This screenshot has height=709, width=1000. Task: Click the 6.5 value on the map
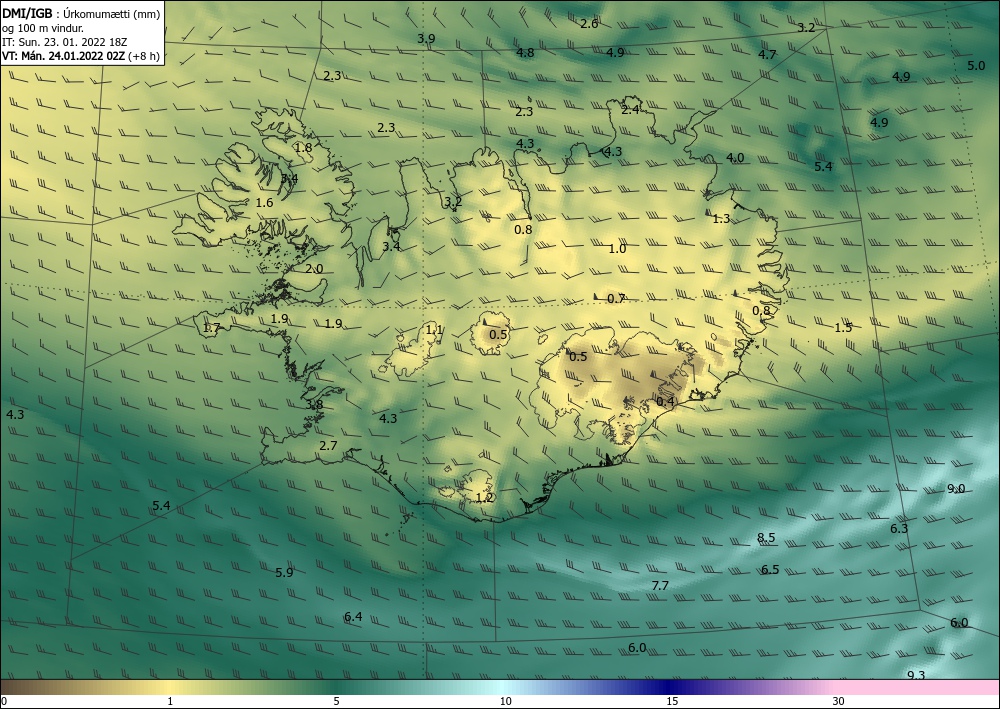pyautogui.click(x=770, y=569)
